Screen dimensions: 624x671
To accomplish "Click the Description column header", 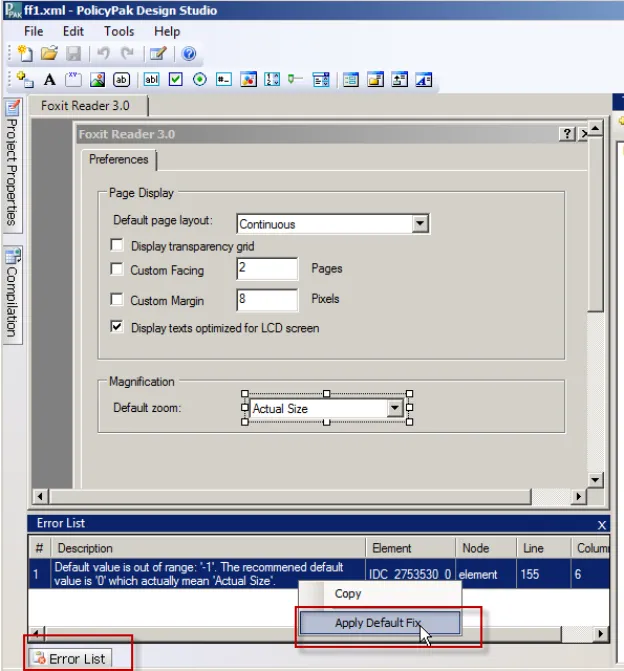I will coord(208,548).
